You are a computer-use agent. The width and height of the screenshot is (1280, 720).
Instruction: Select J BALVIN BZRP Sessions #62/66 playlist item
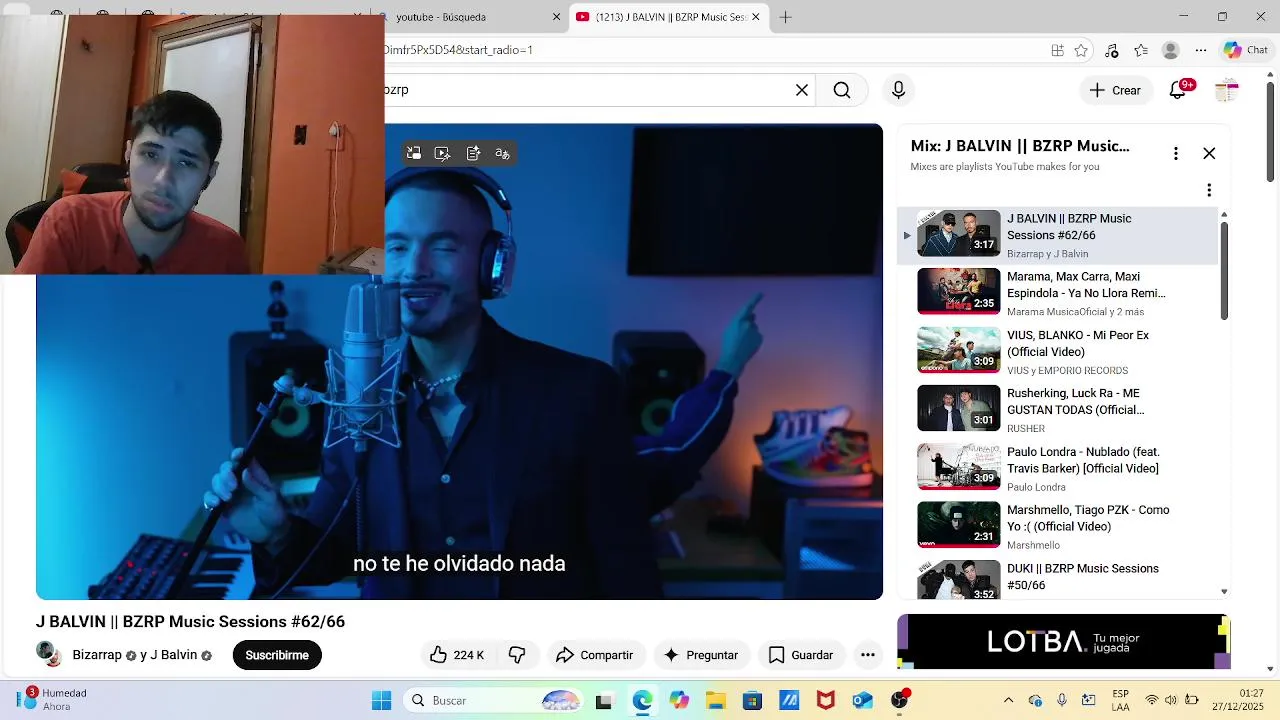point(1057,235)
